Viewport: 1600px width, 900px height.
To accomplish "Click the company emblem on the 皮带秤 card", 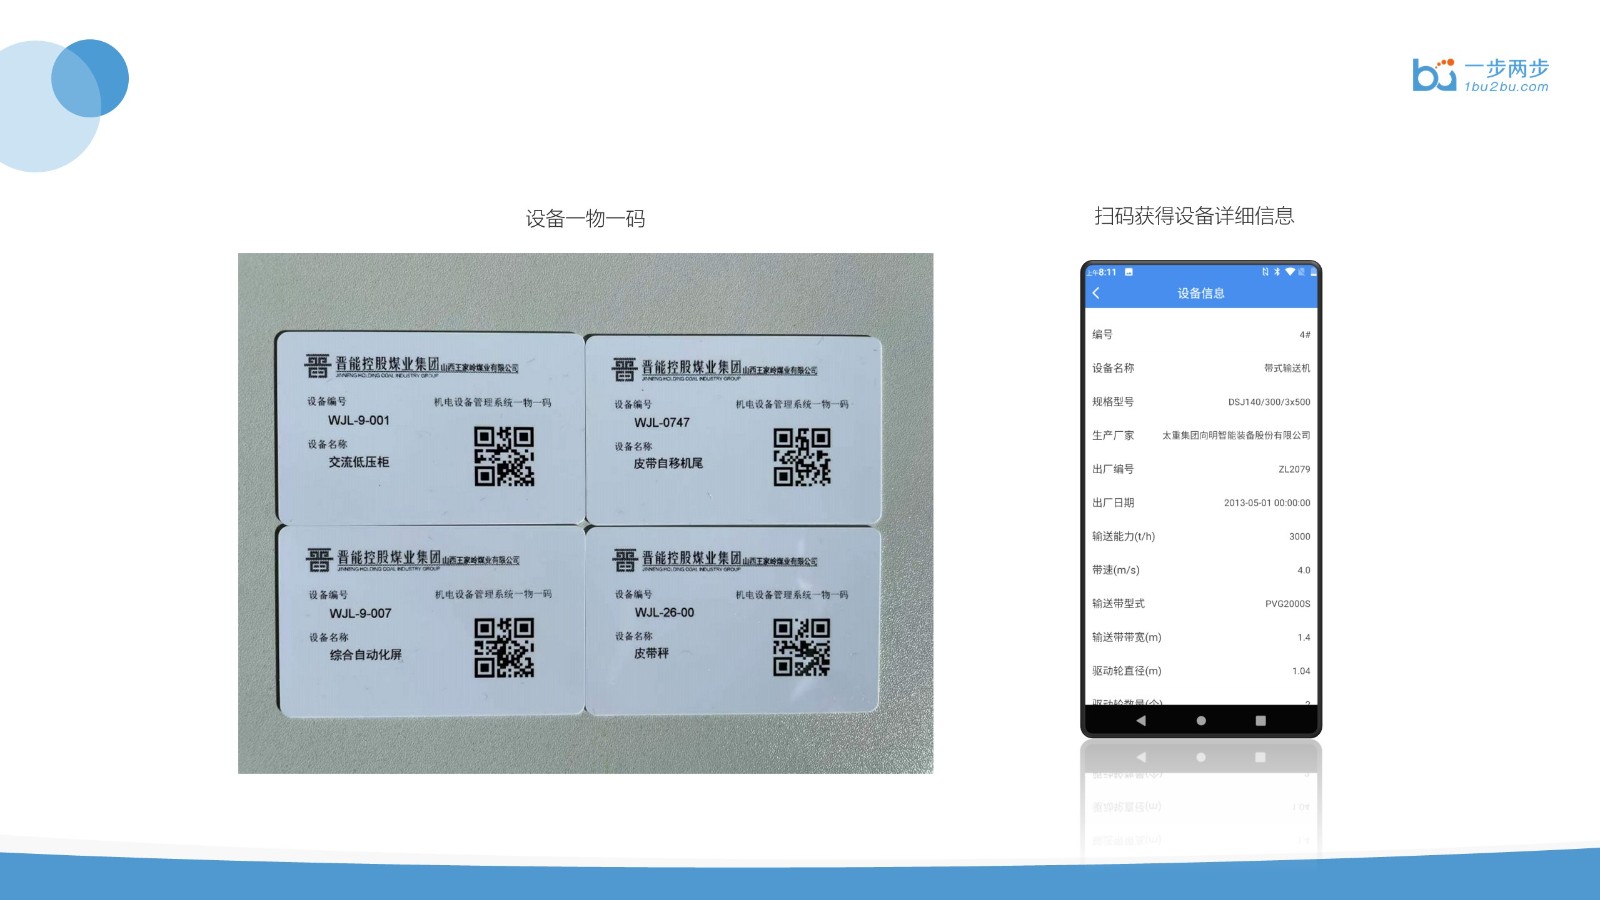I will 625,560.
